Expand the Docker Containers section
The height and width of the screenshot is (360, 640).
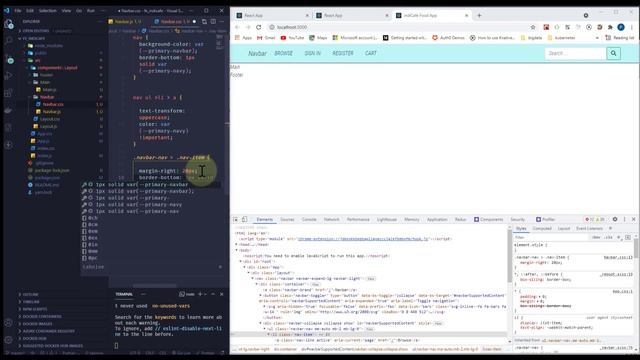point(42,316)
